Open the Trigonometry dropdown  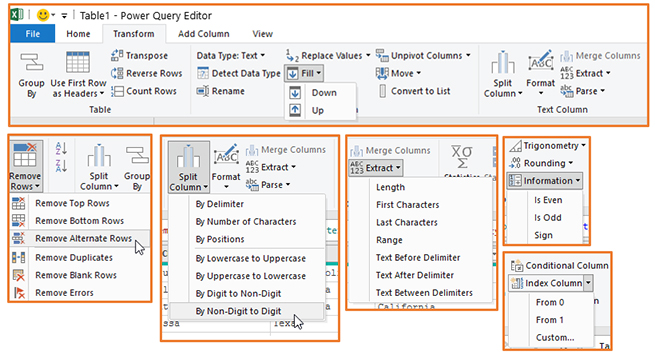[548, 146]
